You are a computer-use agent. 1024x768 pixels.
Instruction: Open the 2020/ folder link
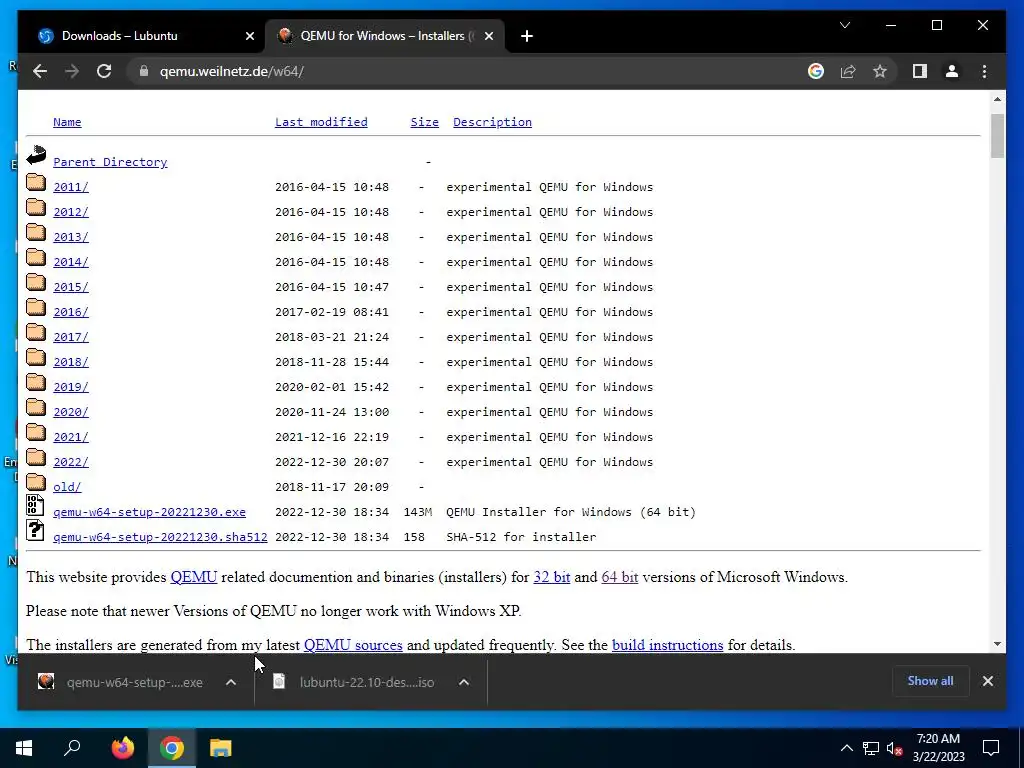click(x=71, y=412)
